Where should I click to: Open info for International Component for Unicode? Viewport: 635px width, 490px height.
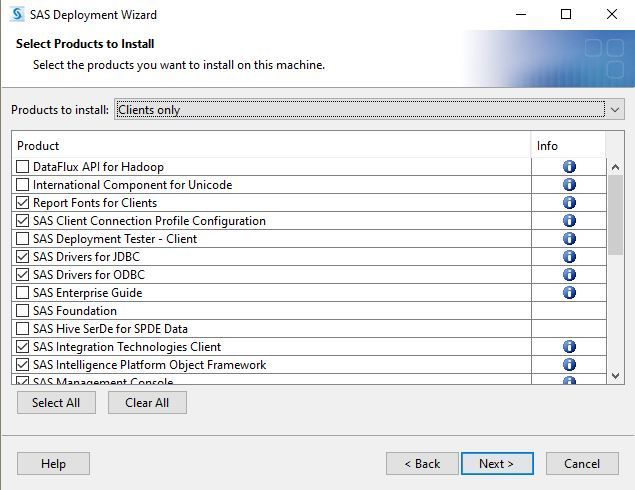point(569,185)
